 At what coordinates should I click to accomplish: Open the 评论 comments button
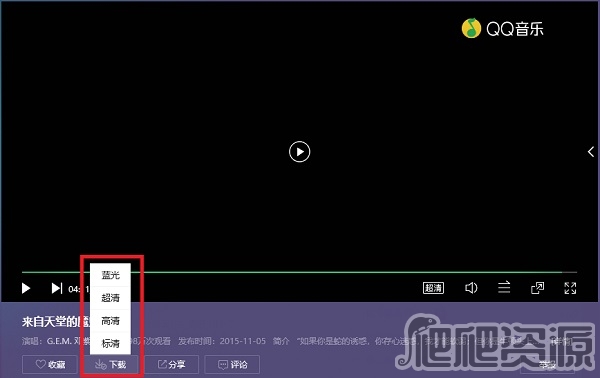click(232, 365)
